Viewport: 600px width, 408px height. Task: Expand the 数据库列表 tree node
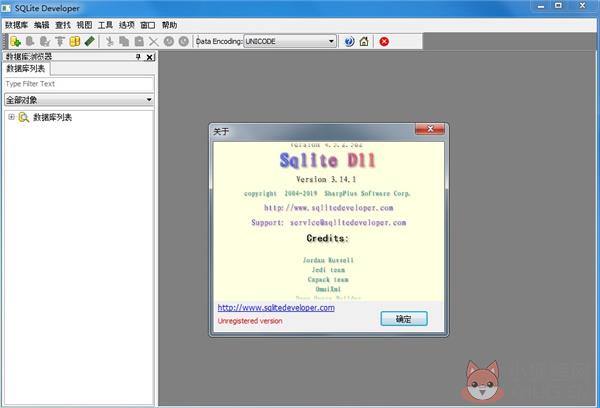coord(11,117)
